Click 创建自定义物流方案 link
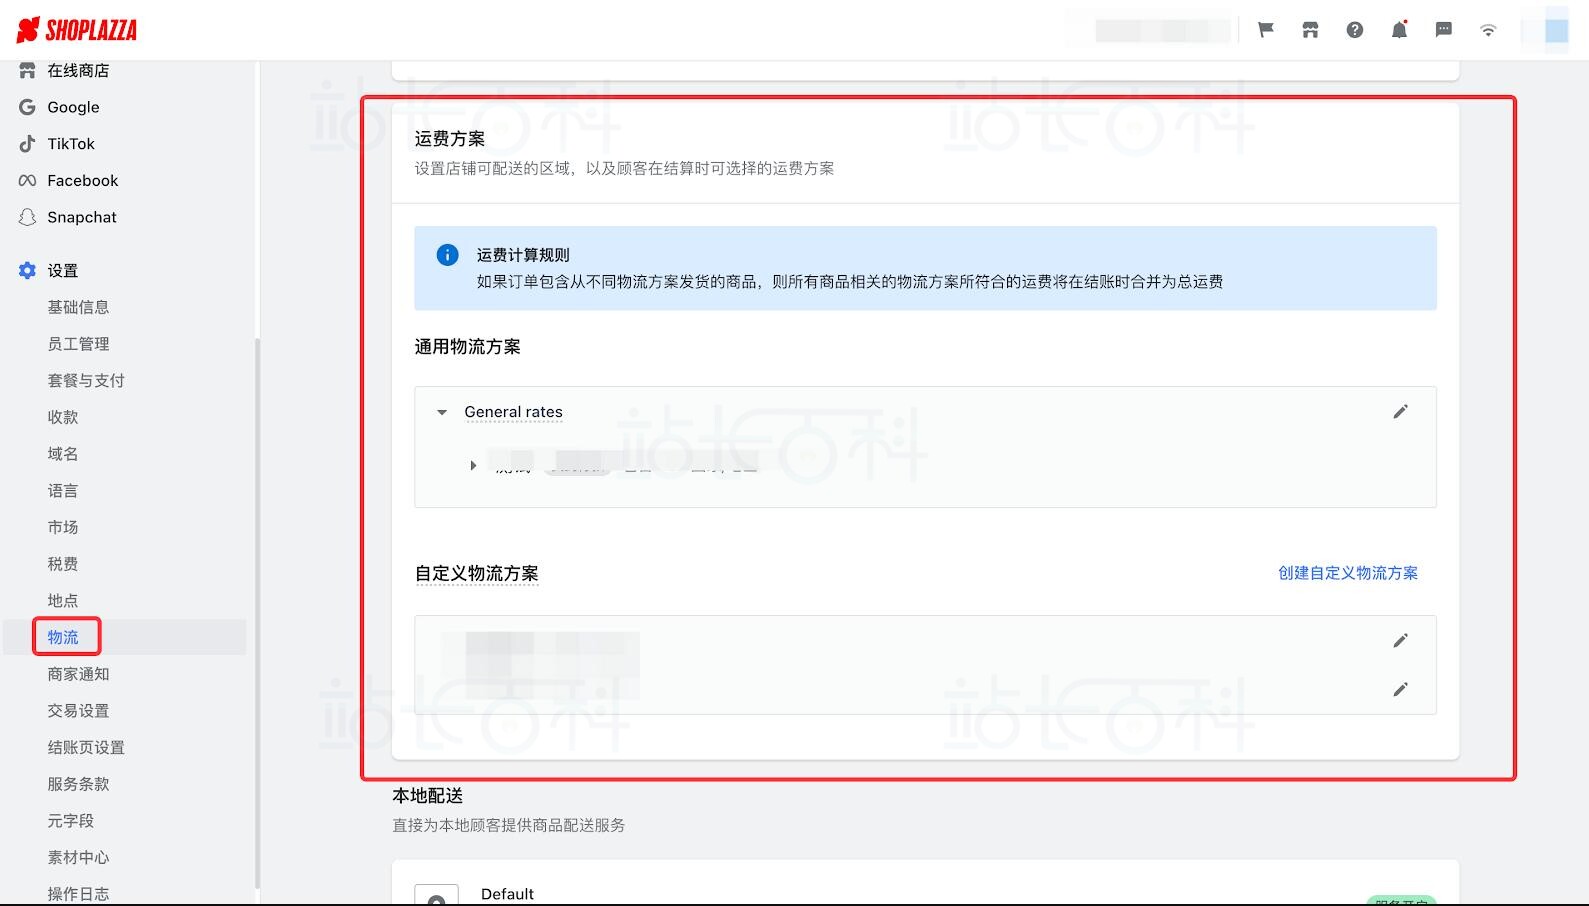1589x906 pixels. coord(1347,573)
